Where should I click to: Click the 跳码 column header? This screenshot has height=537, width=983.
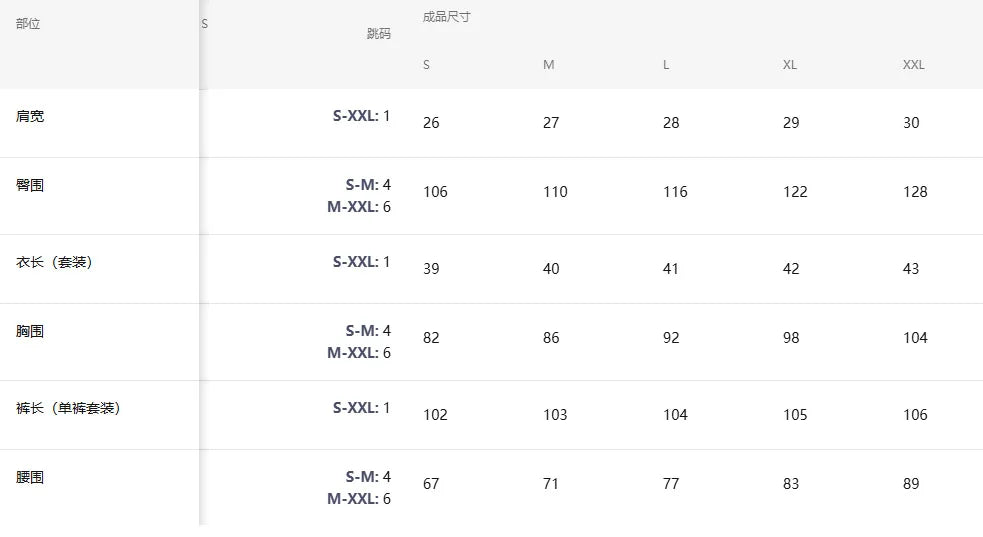point(378,34)
